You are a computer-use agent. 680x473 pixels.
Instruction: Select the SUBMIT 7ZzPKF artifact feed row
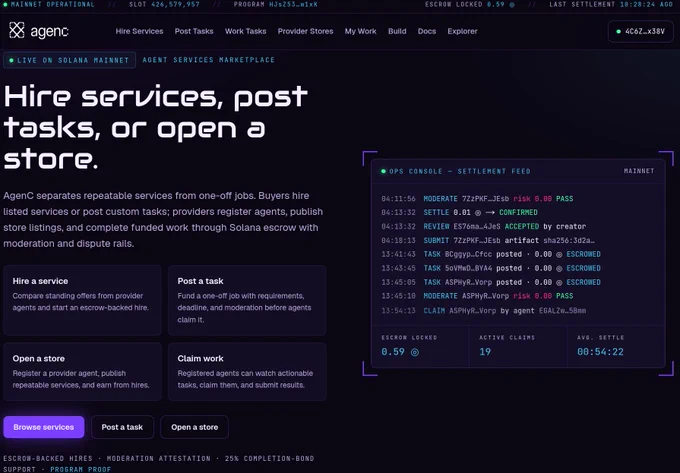tap(488, 240)
